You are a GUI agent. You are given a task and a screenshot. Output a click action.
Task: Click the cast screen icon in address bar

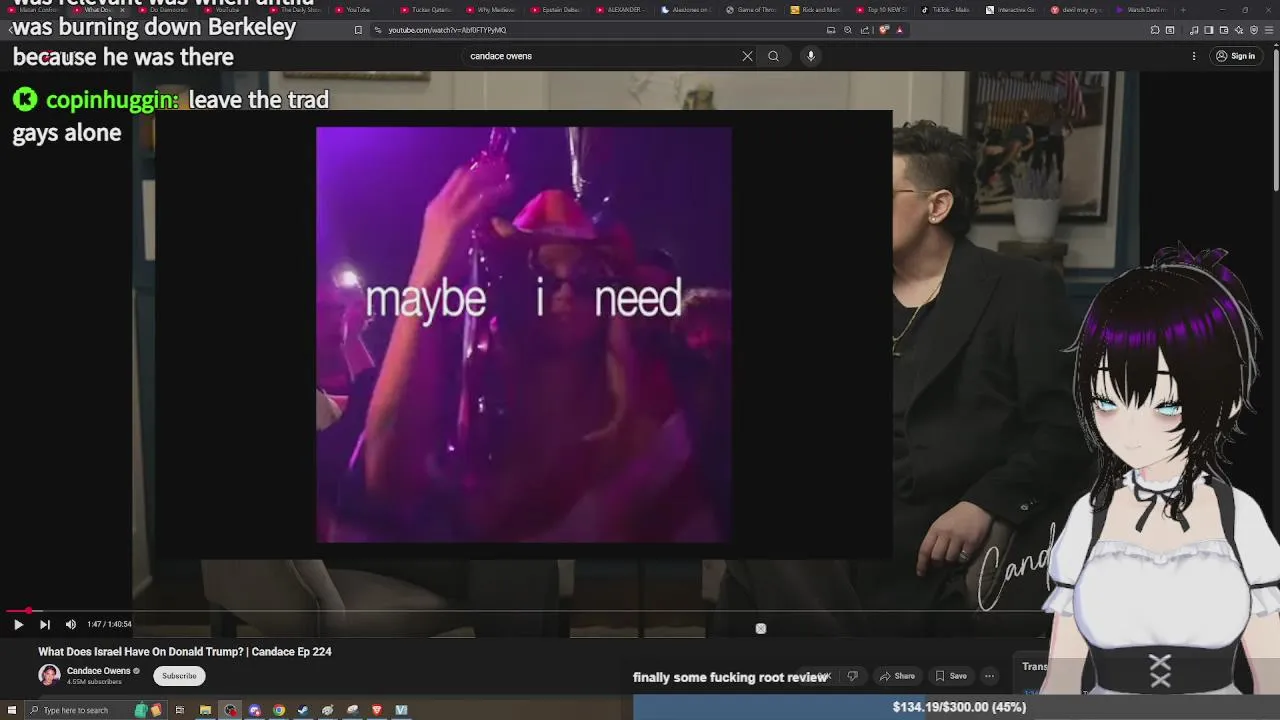click(x=831, y=30)
